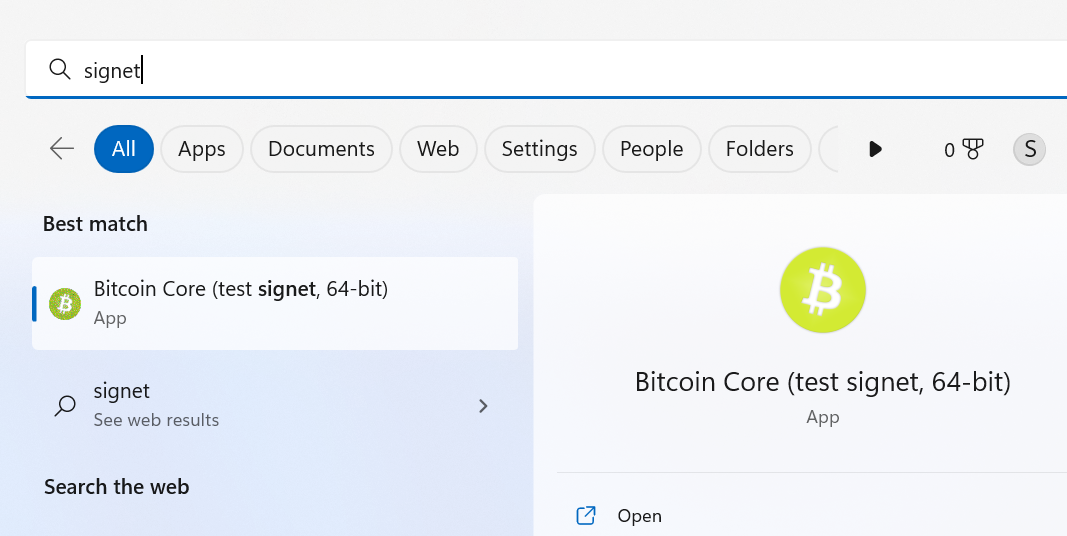
Task: Switch to the Web filter tab
Action: pos(438,148)
